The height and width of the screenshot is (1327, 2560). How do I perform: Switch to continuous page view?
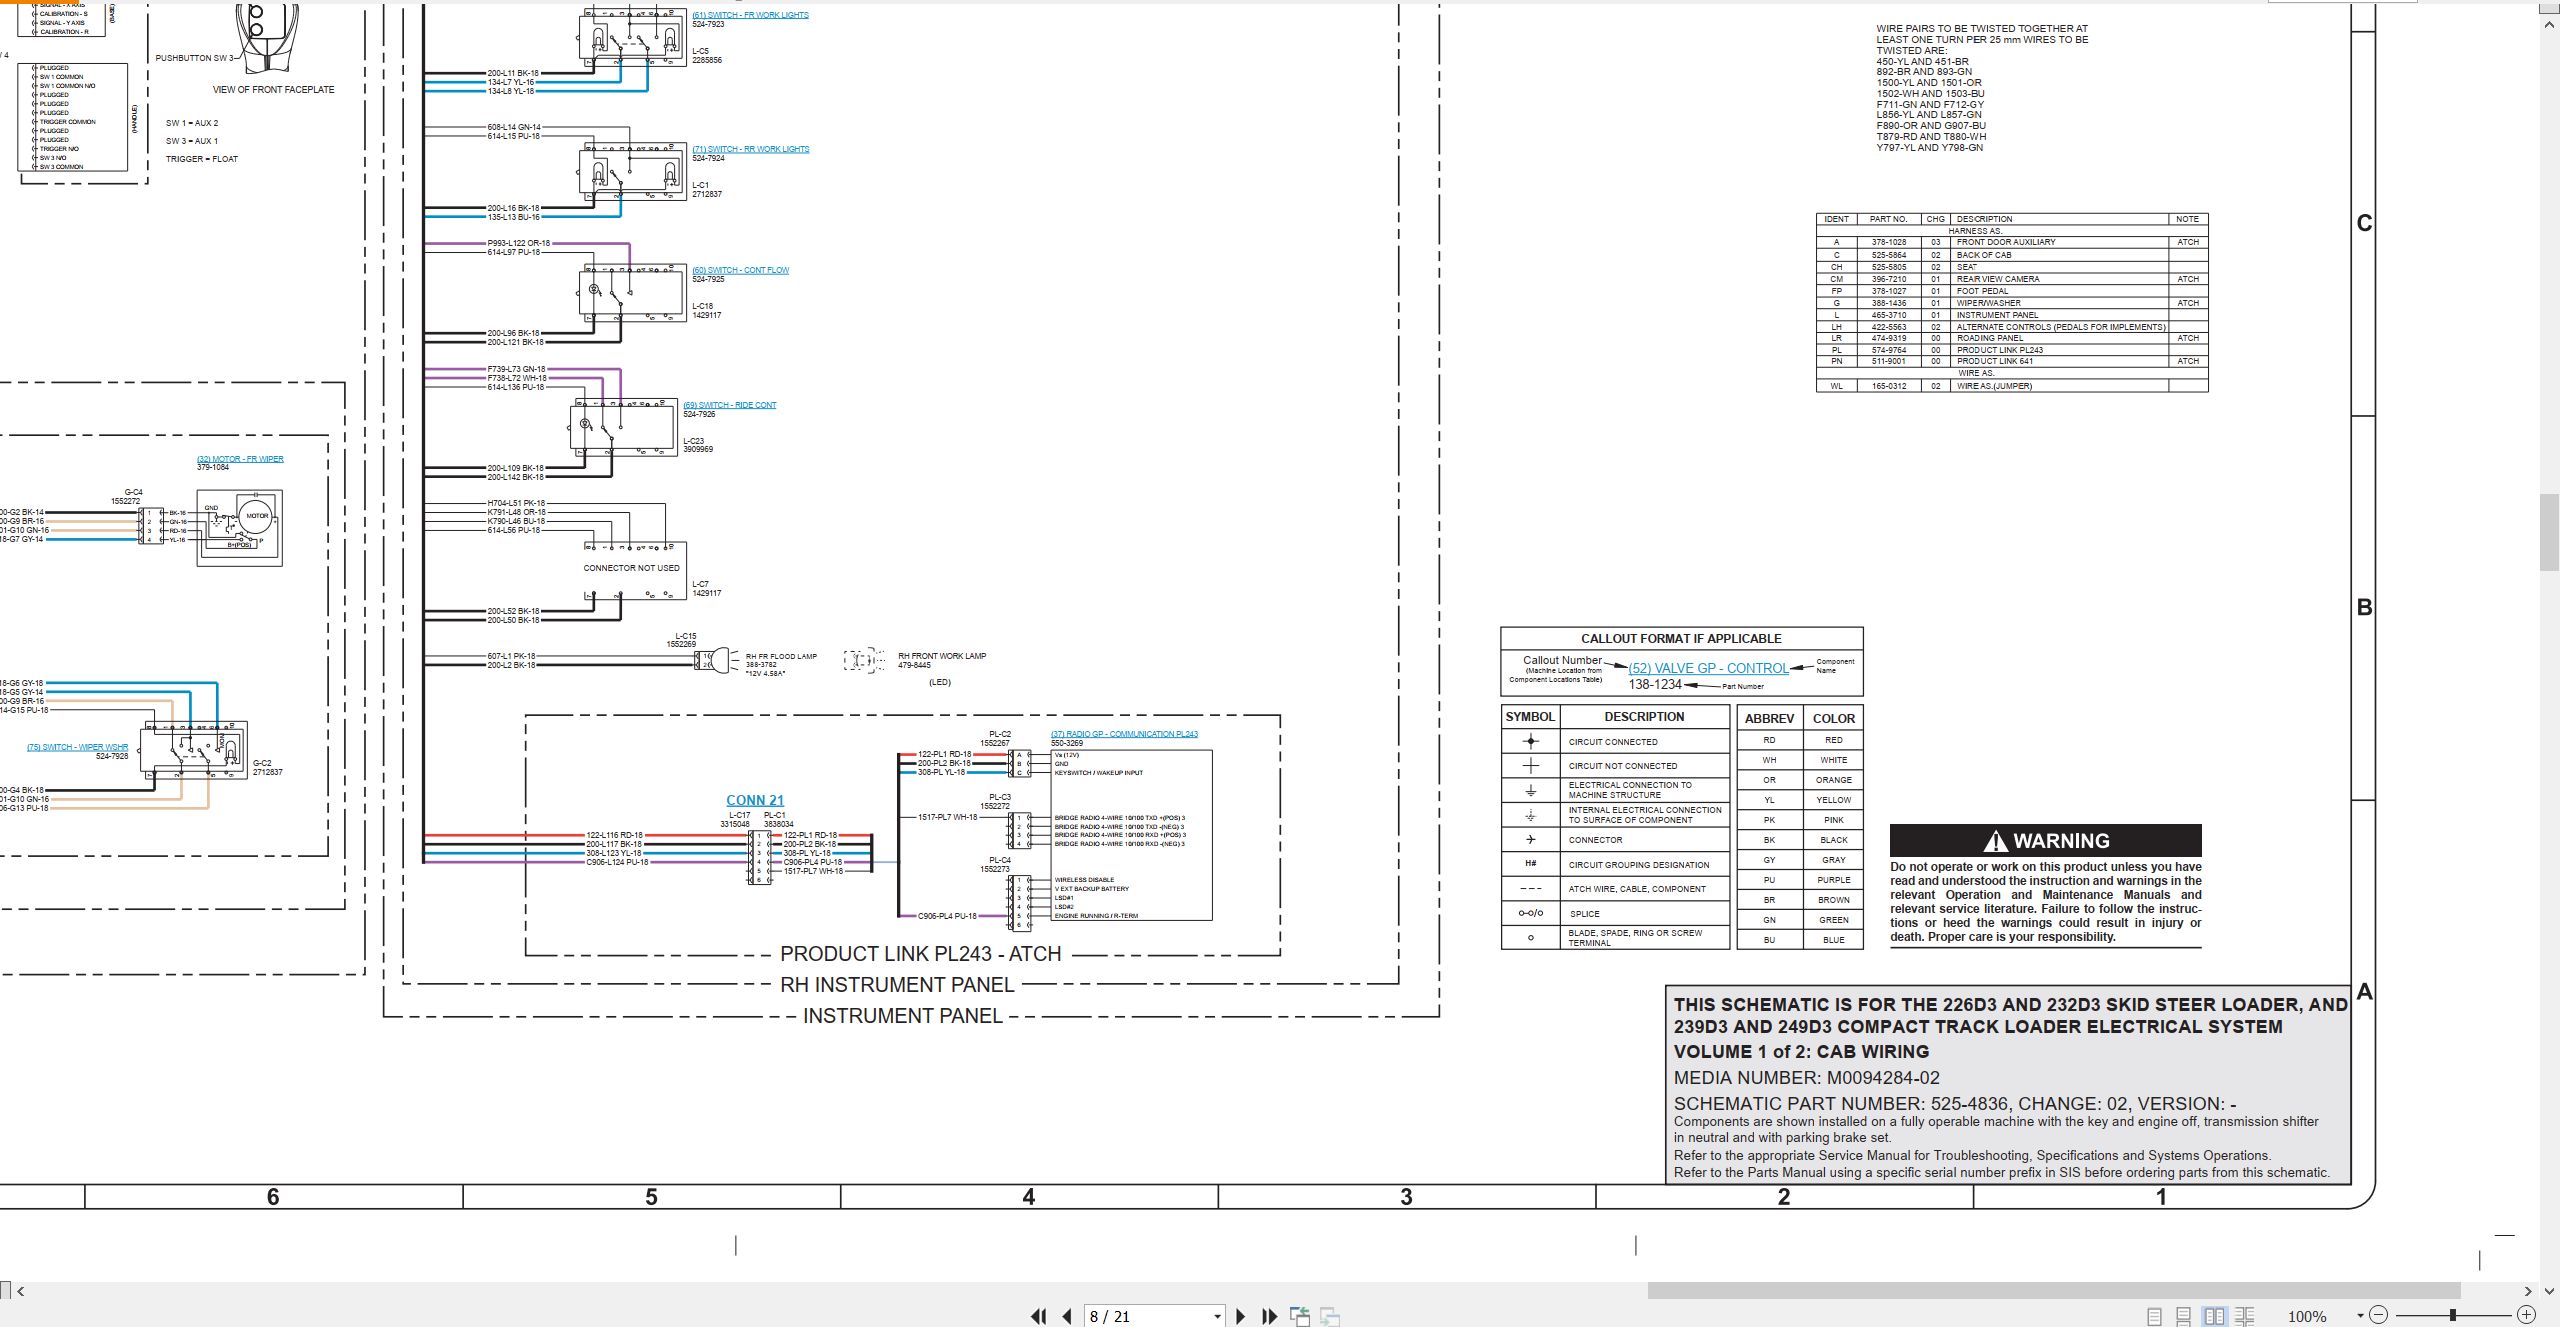[x=2184, y=1316]
